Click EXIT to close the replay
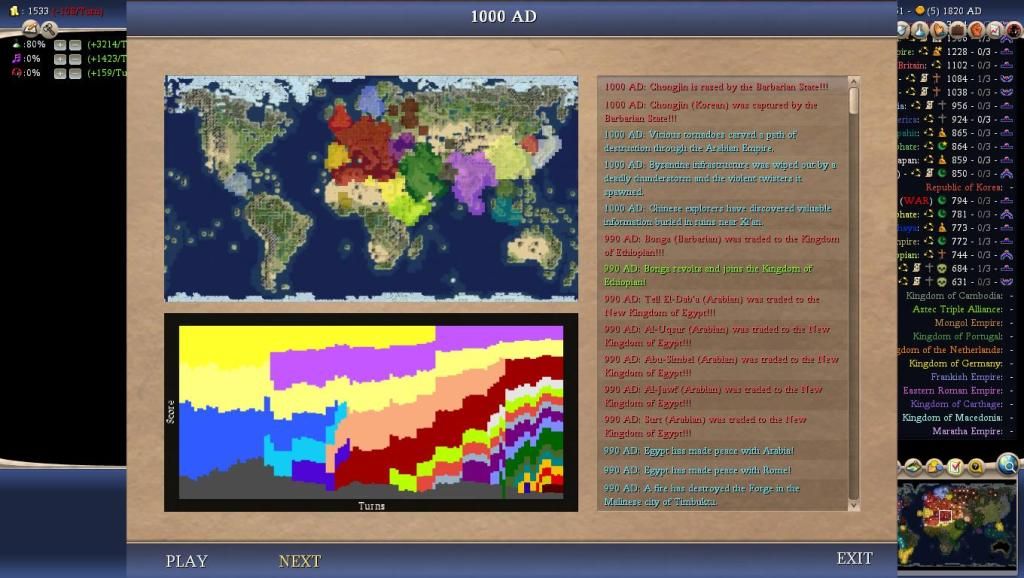The height and width of the screenshot is (578, 1024). (854, 558)
